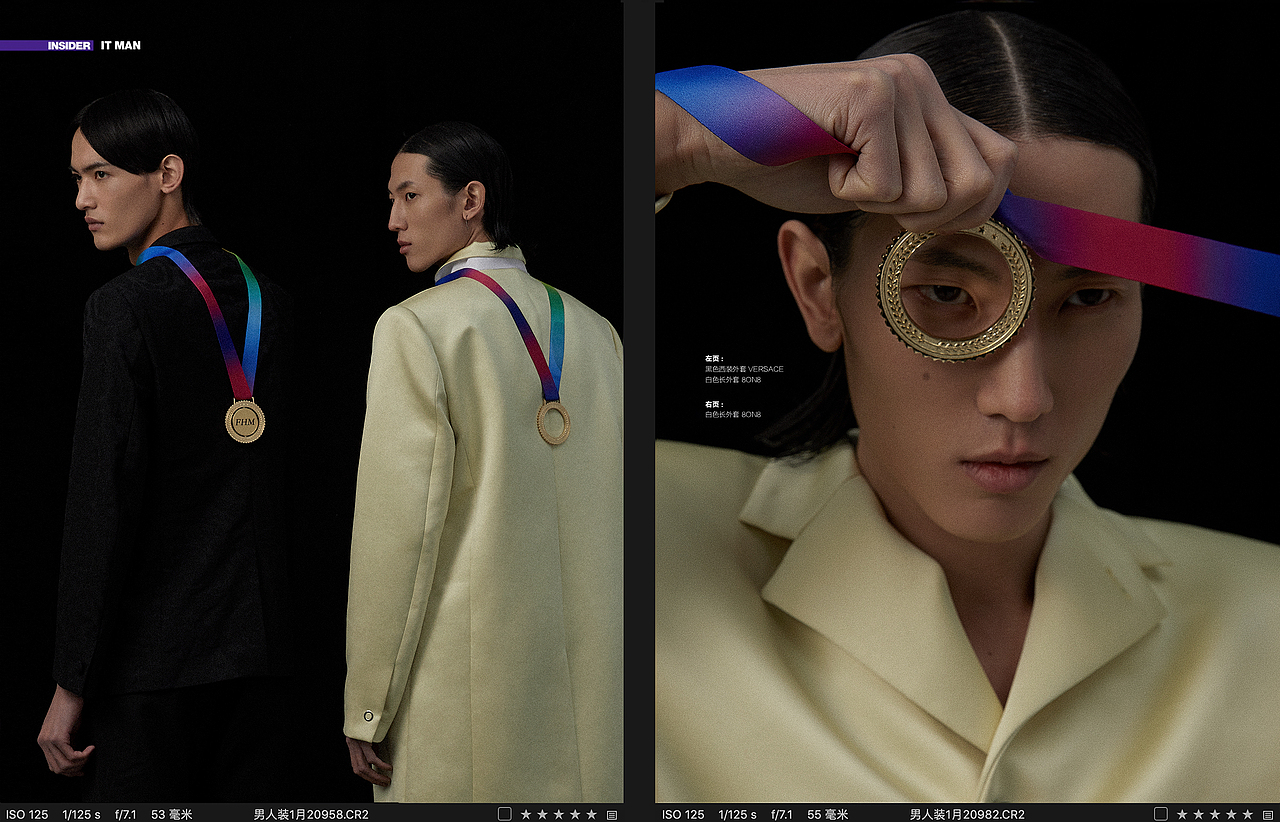Set third star rating on 男人装1月20982.CR2

point(1215,815)
